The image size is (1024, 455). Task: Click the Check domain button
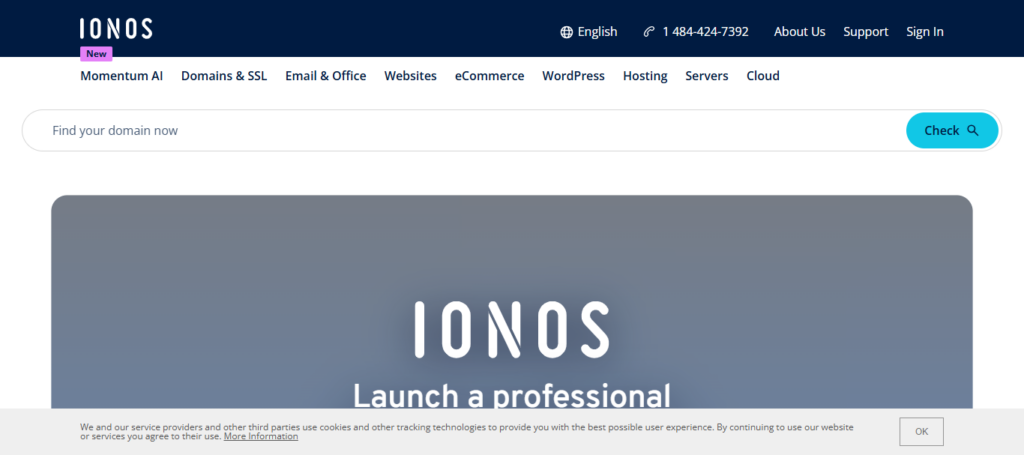click(x=952, y=131)
